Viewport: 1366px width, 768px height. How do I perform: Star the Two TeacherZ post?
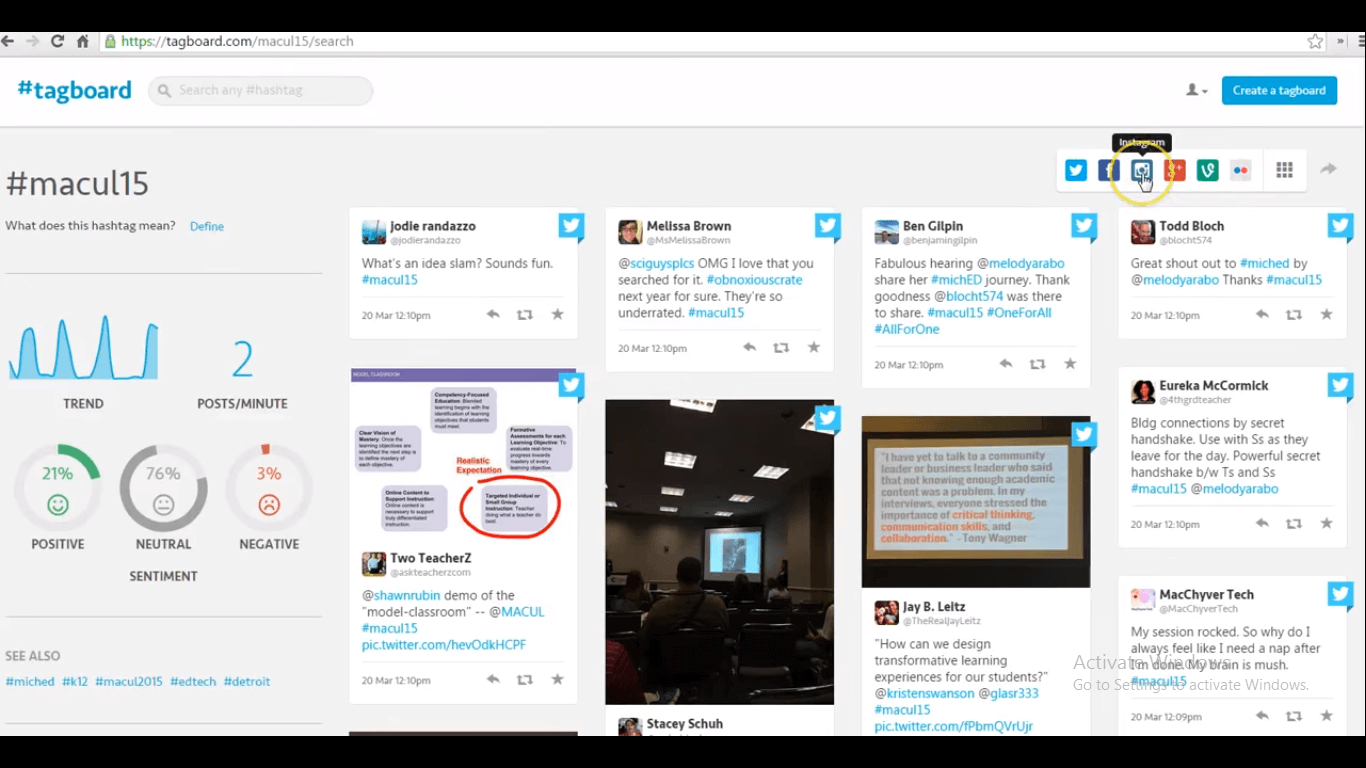557,679
